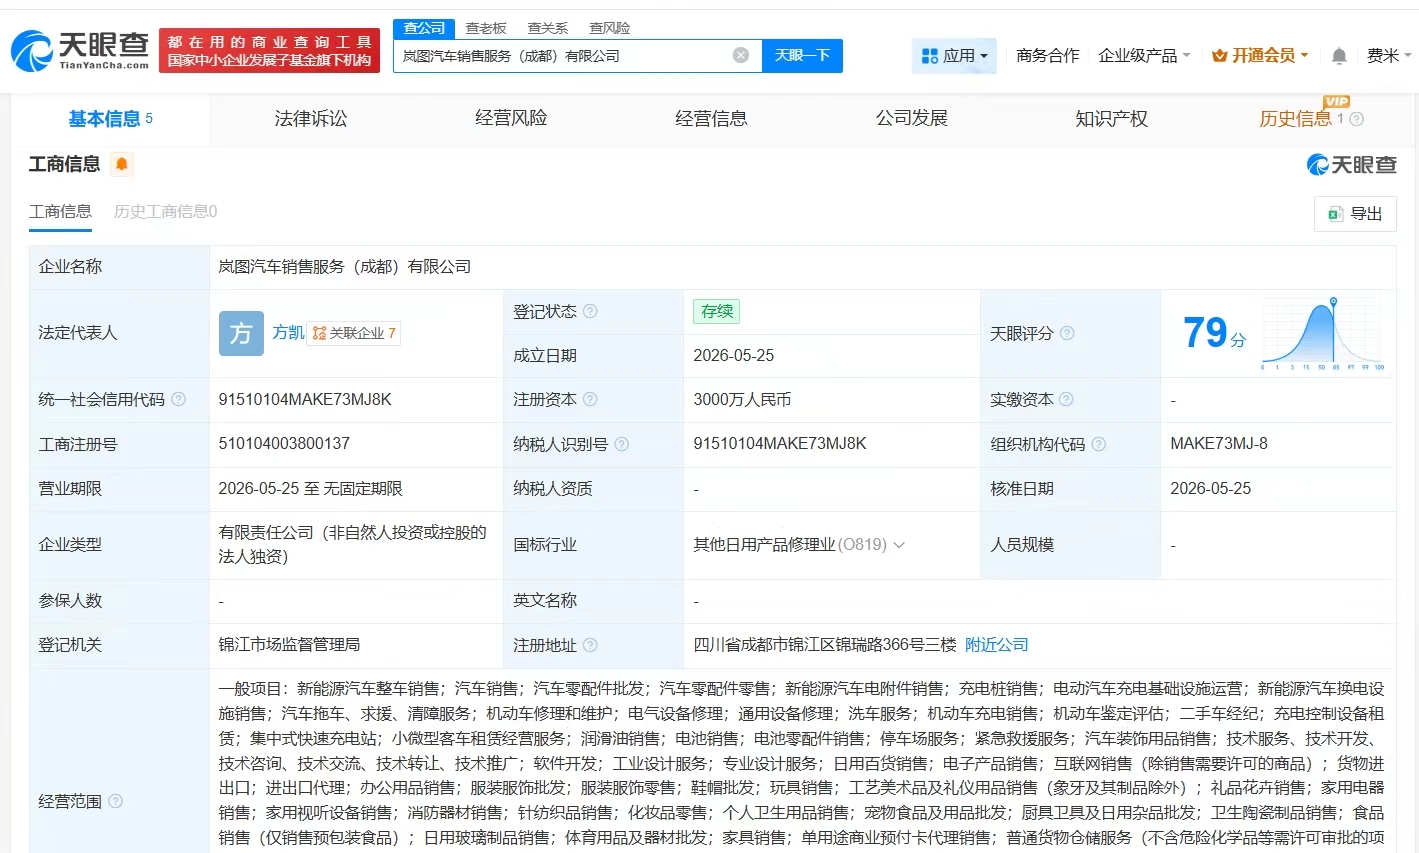Click the 附近公司 link

[996, 645]
